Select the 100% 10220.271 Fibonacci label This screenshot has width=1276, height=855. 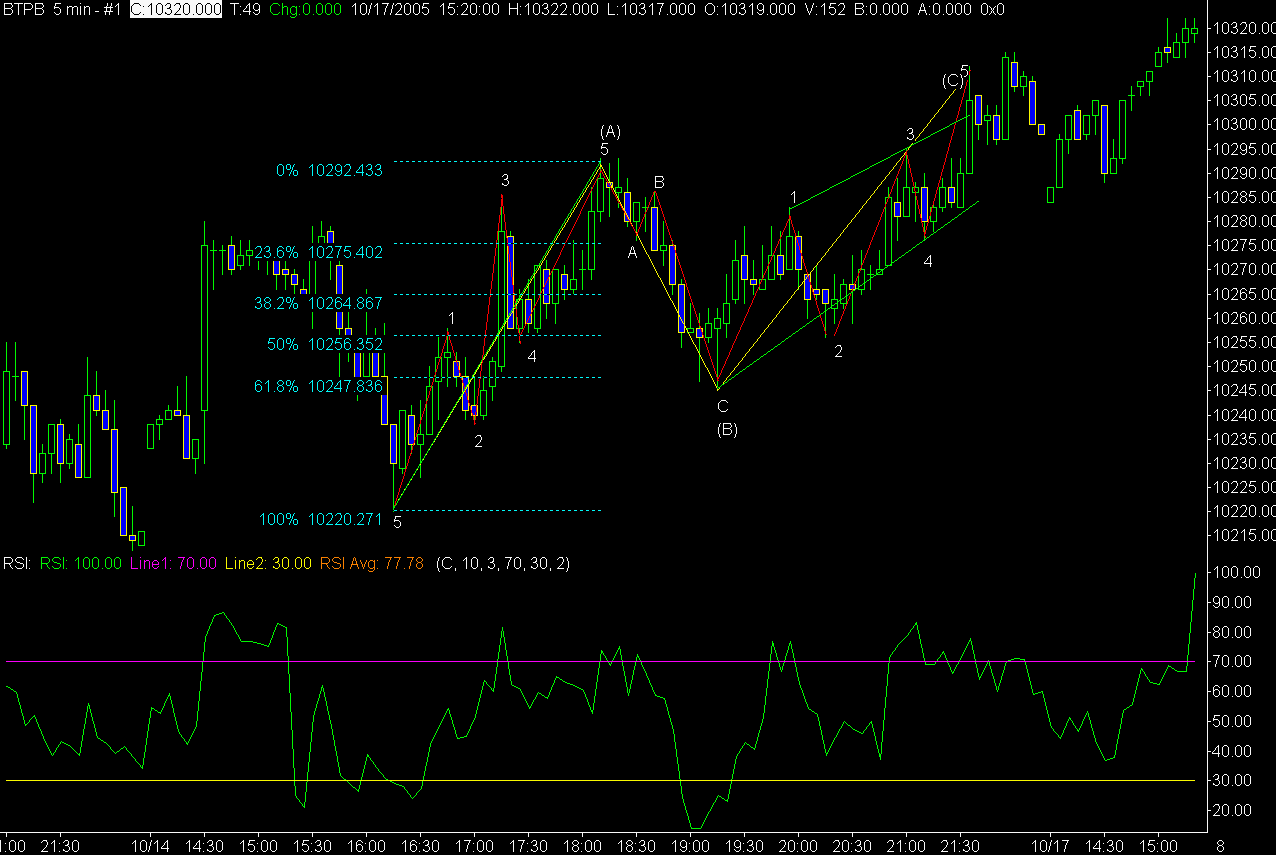coord(321,520)
